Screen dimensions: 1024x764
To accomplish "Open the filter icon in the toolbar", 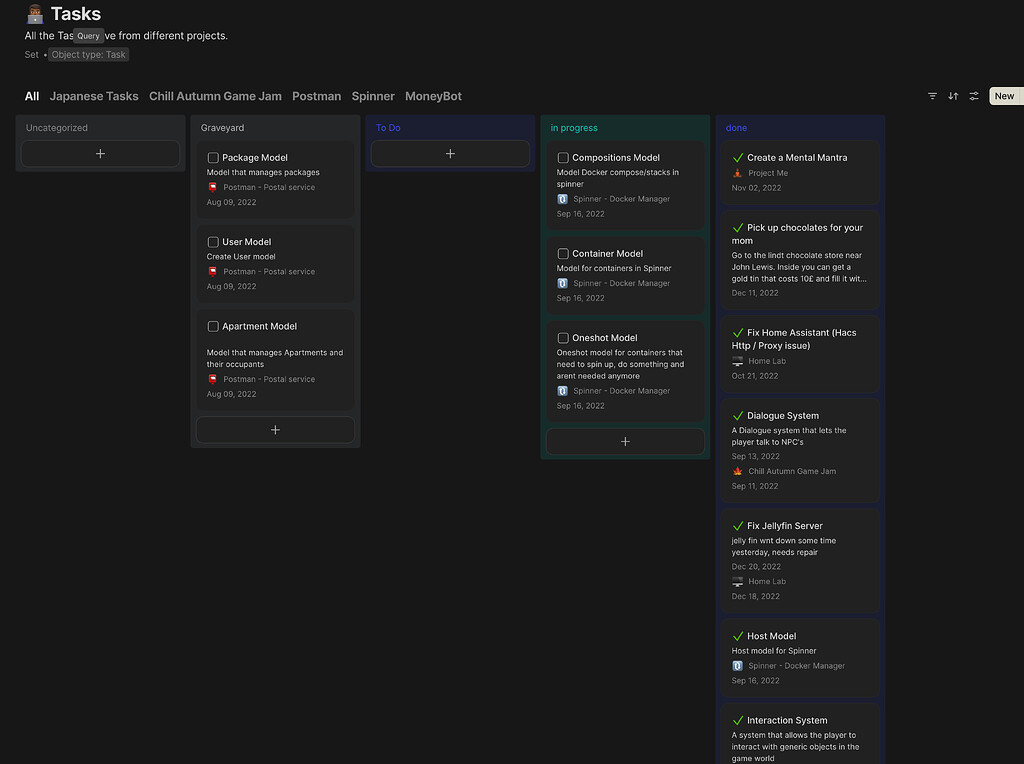I will point(932,95).
